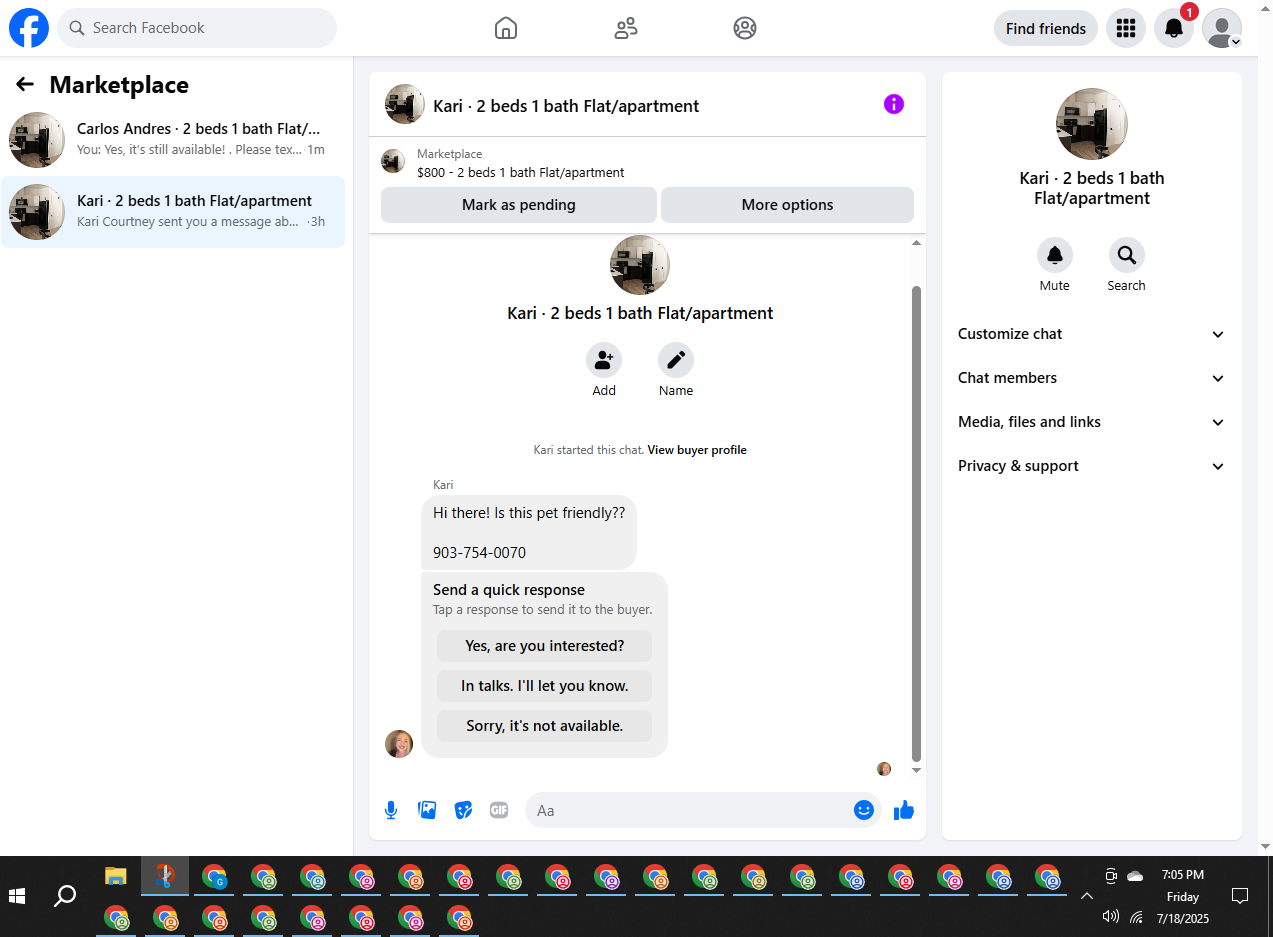Expand Customize chat section
Image resolution: width=1273 pixels, height=937 pixels.
[x=1092, y=334]
